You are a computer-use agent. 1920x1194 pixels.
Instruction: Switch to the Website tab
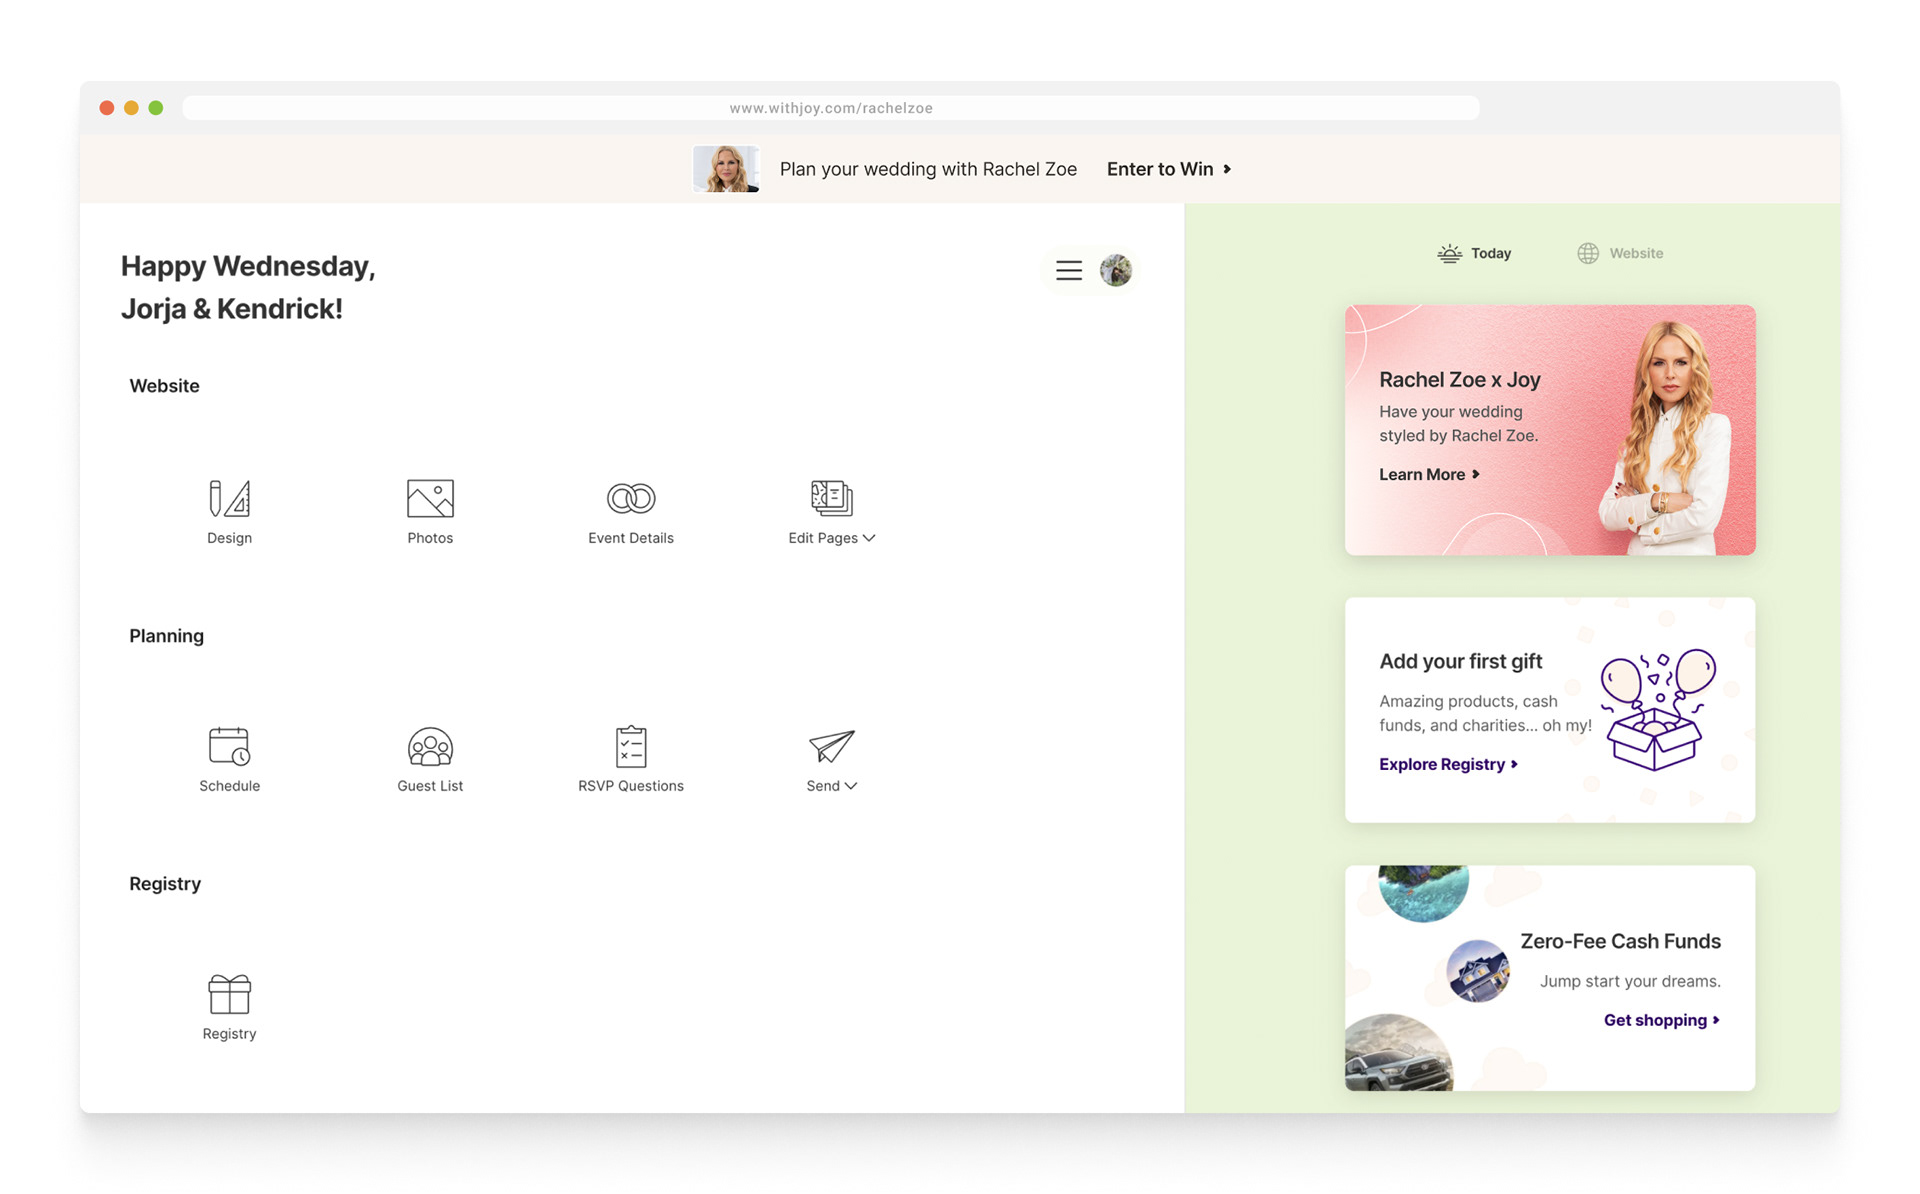[x=1620, y=253]
